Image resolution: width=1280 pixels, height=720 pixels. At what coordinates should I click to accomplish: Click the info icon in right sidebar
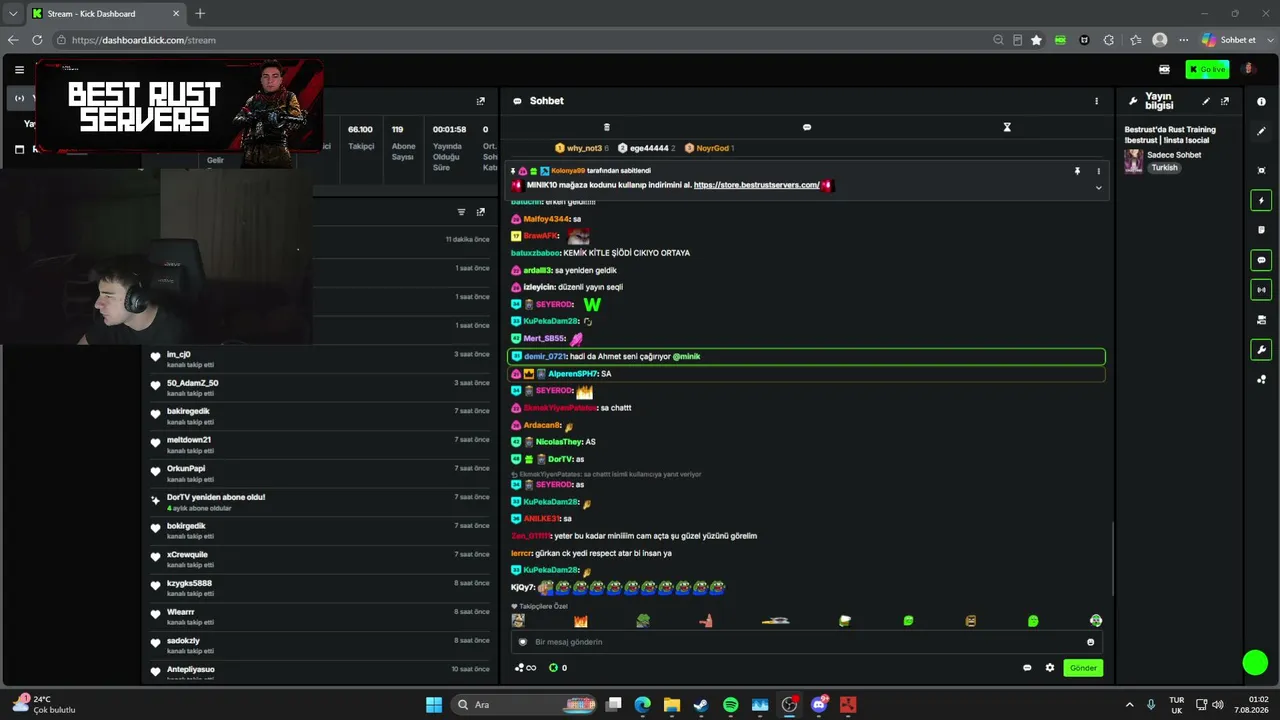(x=1261, y=102)
